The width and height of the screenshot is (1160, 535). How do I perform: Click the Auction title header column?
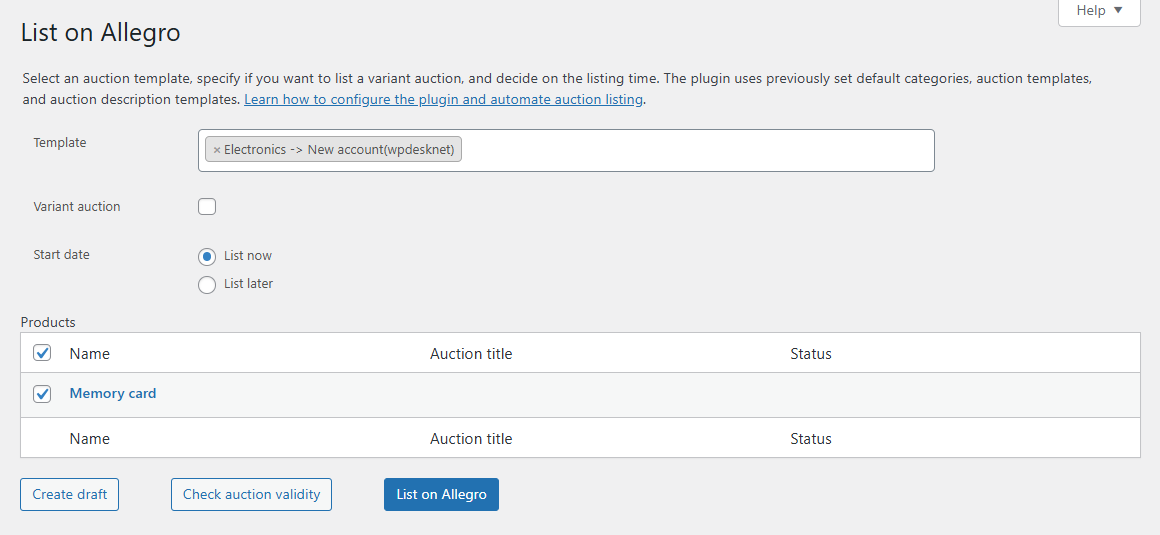tap(471, 354)
